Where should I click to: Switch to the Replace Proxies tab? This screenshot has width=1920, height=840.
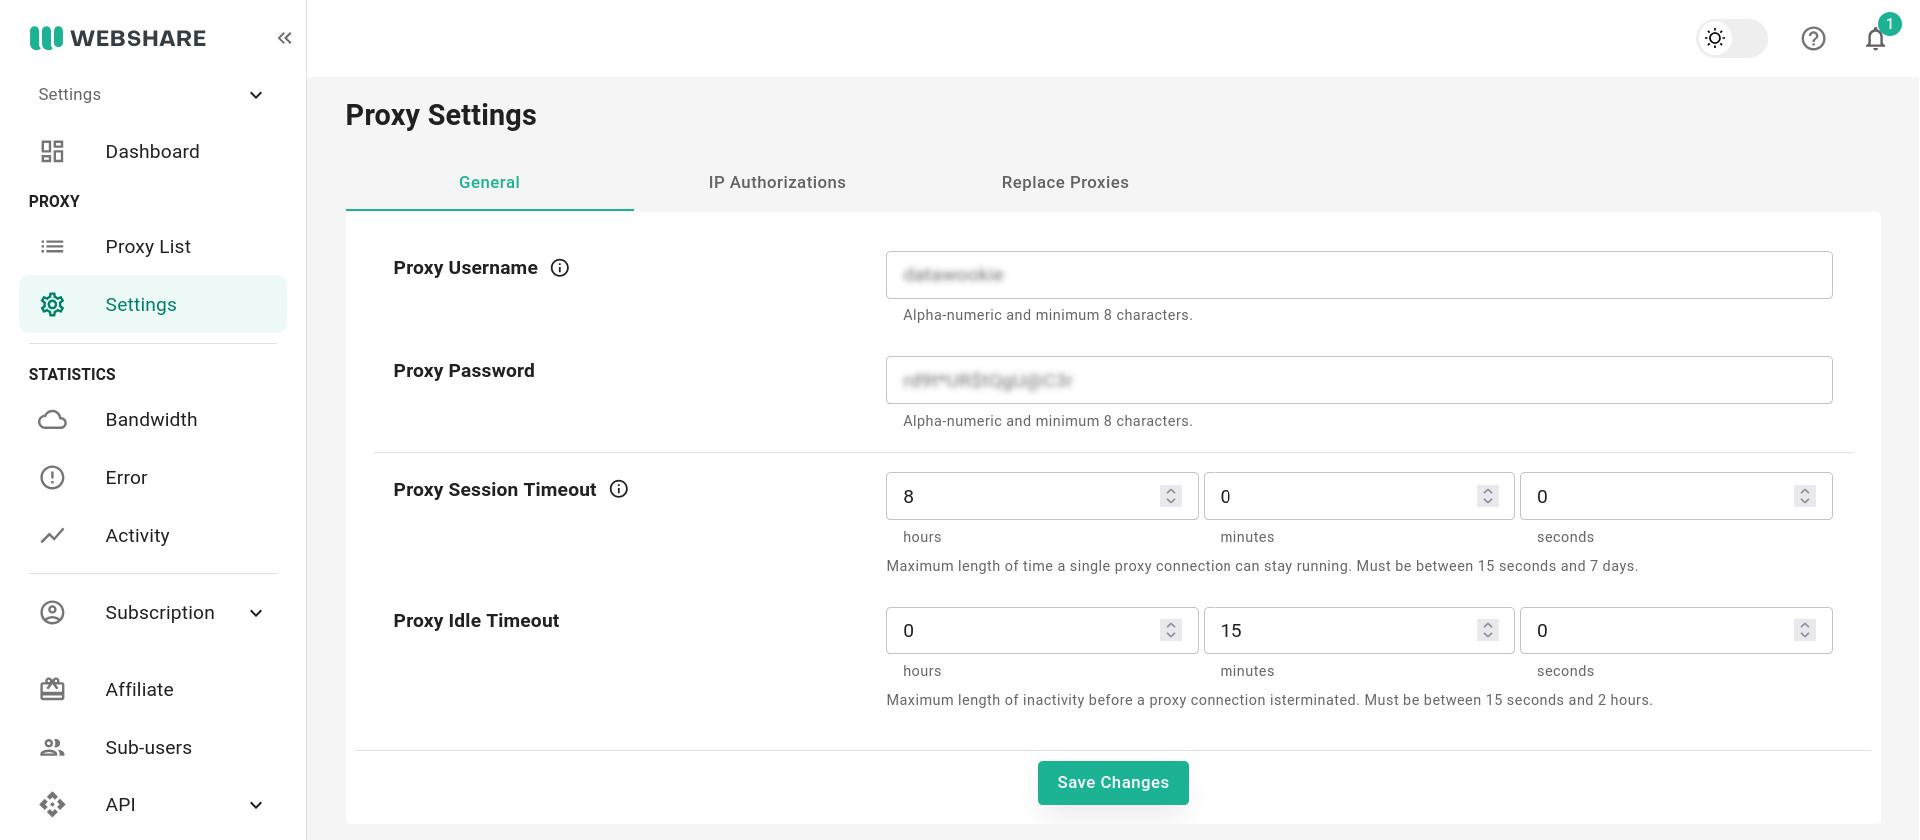click(1065, 182)
